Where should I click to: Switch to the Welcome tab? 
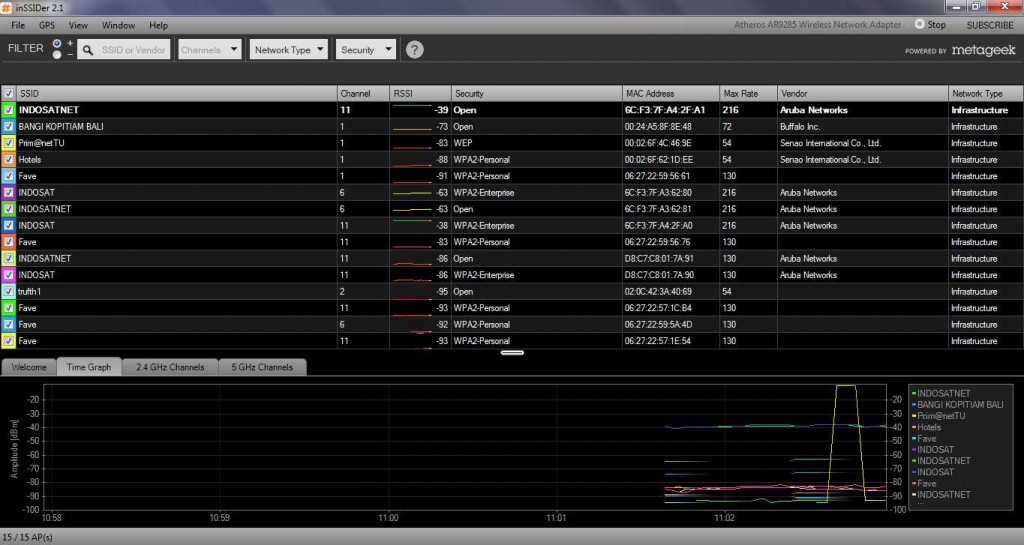[x=29, y=367]
